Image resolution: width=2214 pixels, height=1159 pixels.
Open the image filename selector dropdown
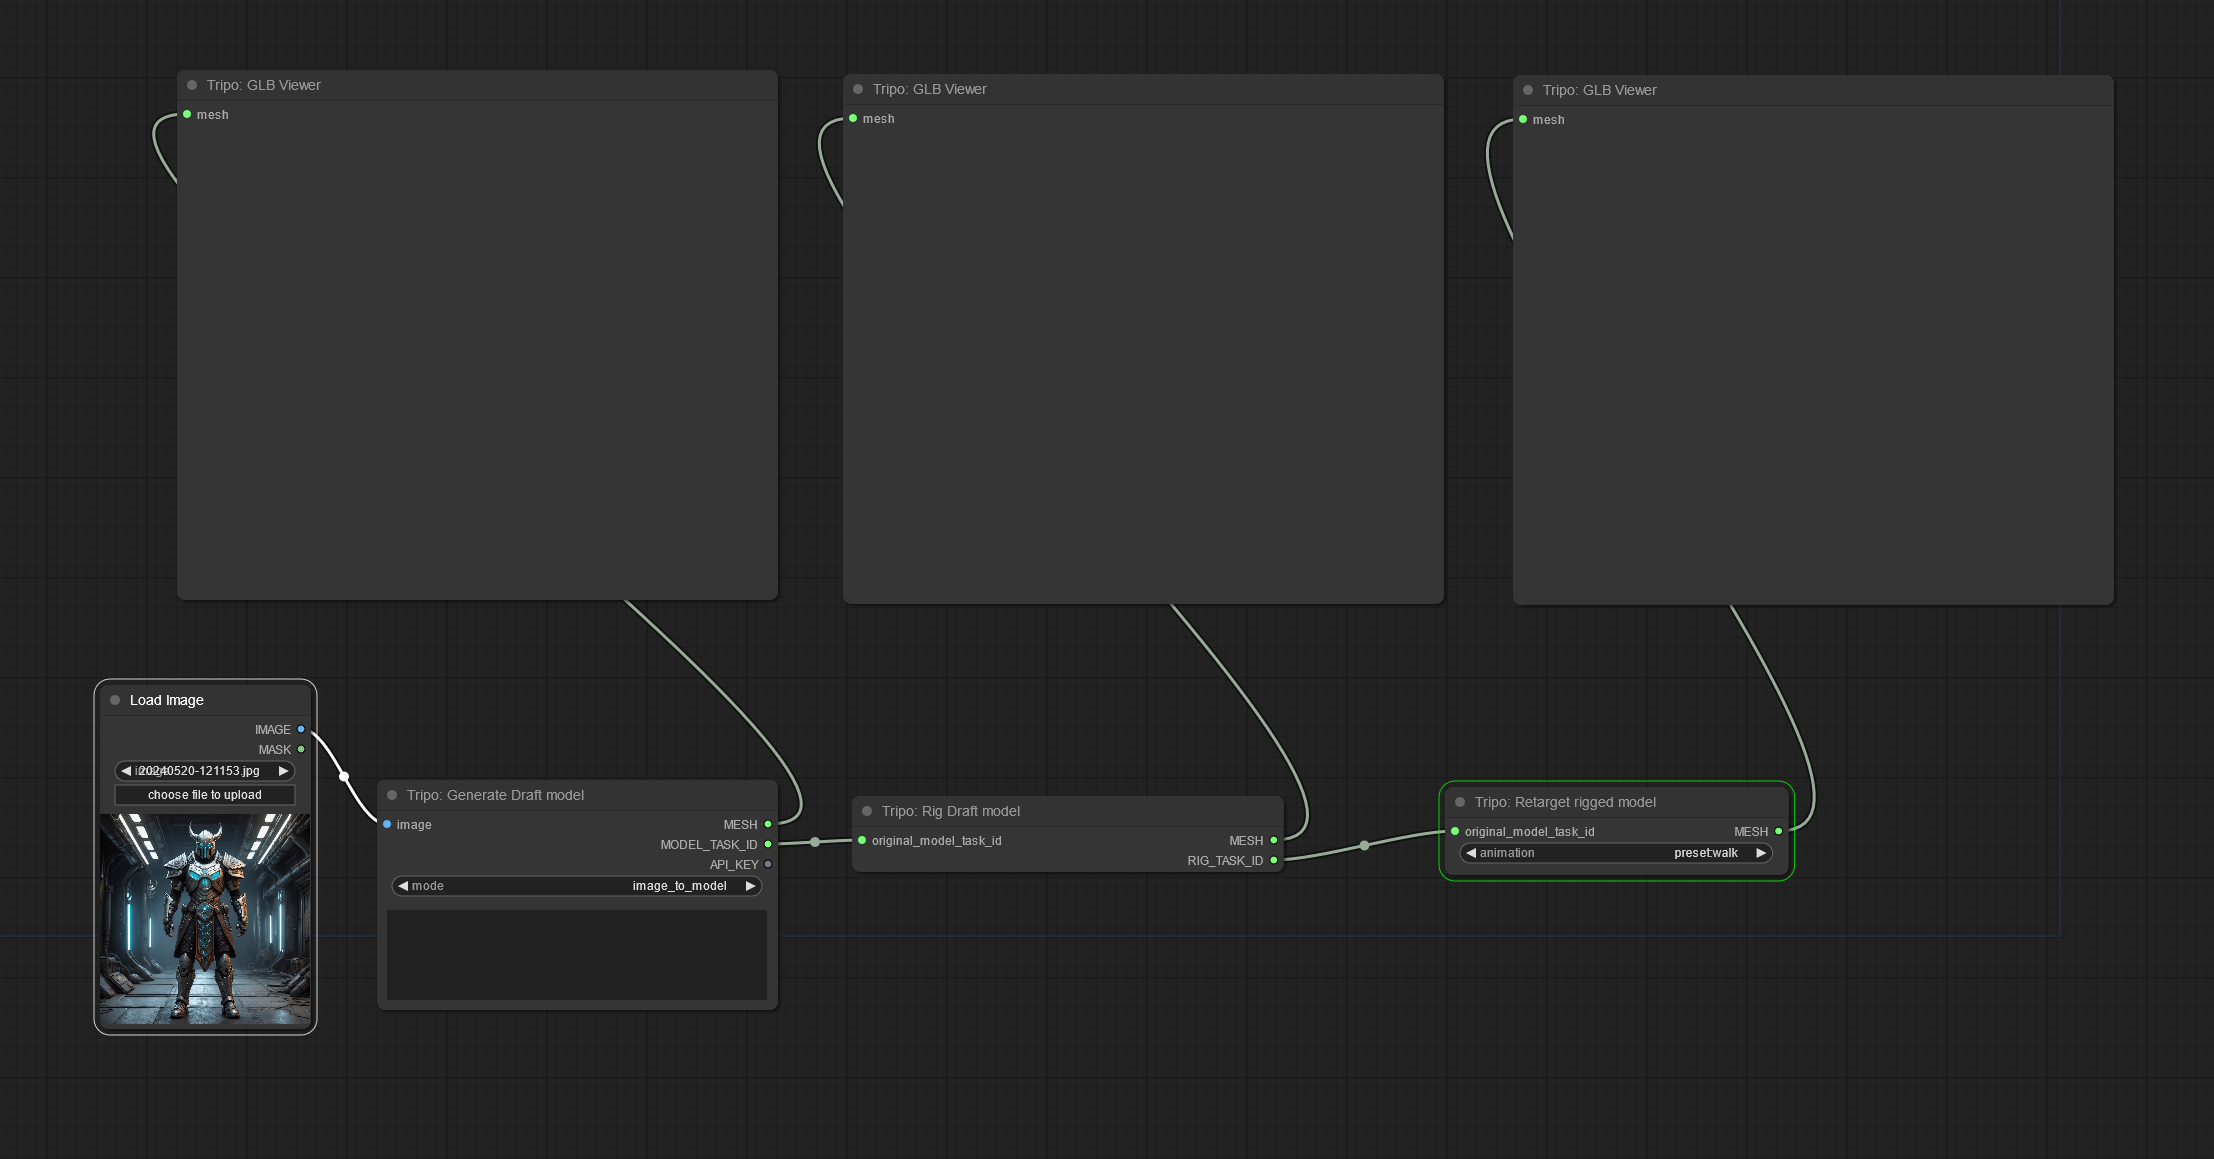click(x=204, y=771)
